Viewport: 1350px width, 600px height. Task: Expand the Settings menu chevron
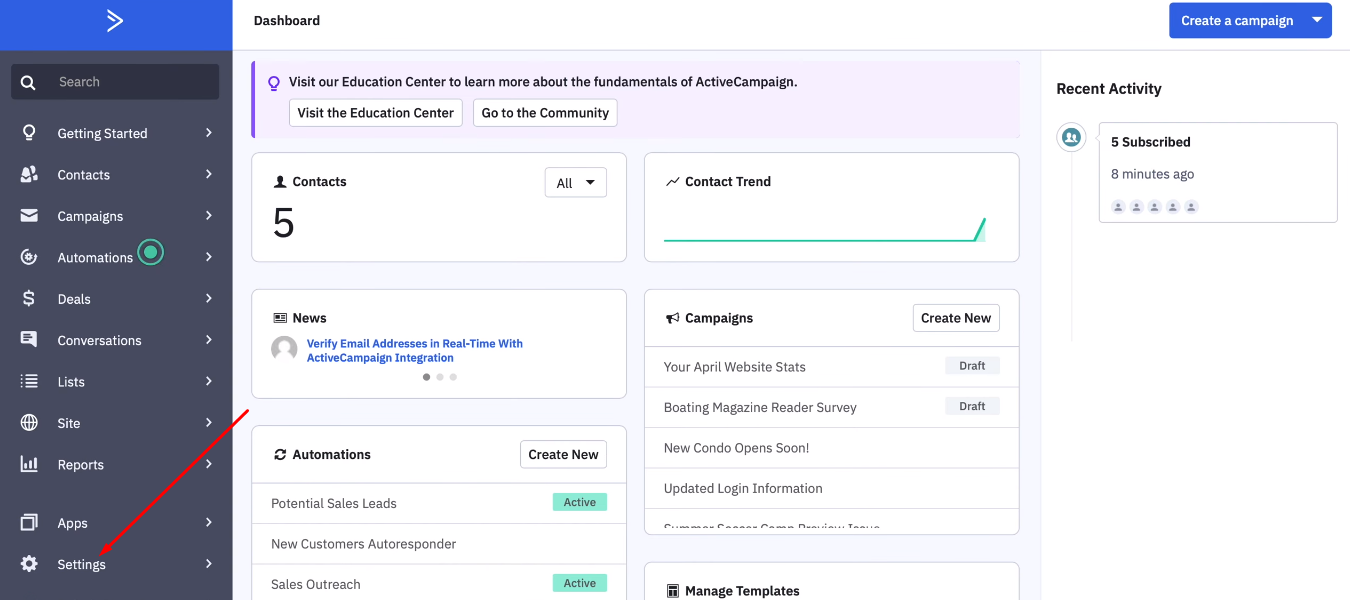(209, 564)
